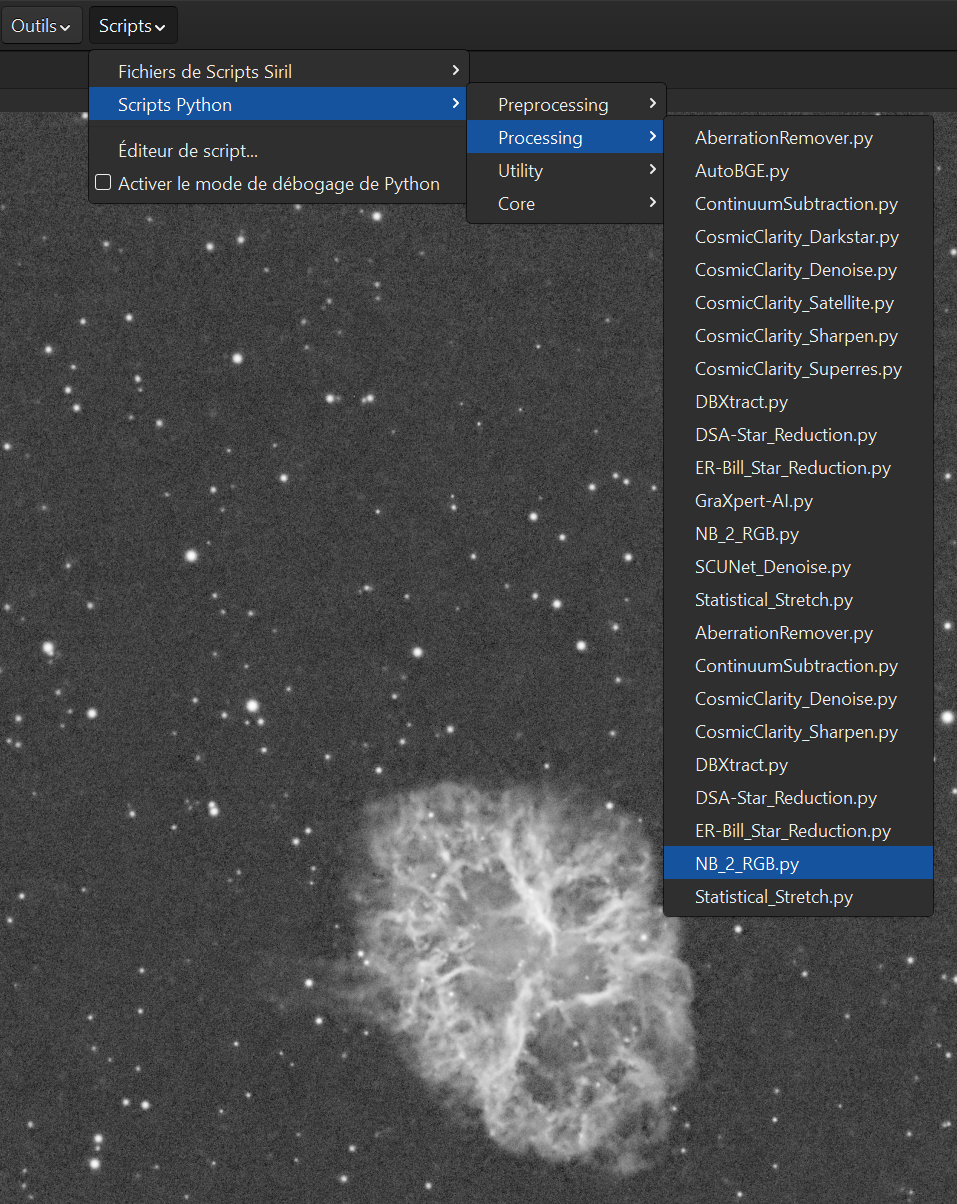
Task: Open the Scripts Python submenu
Action: pos(279,104)
